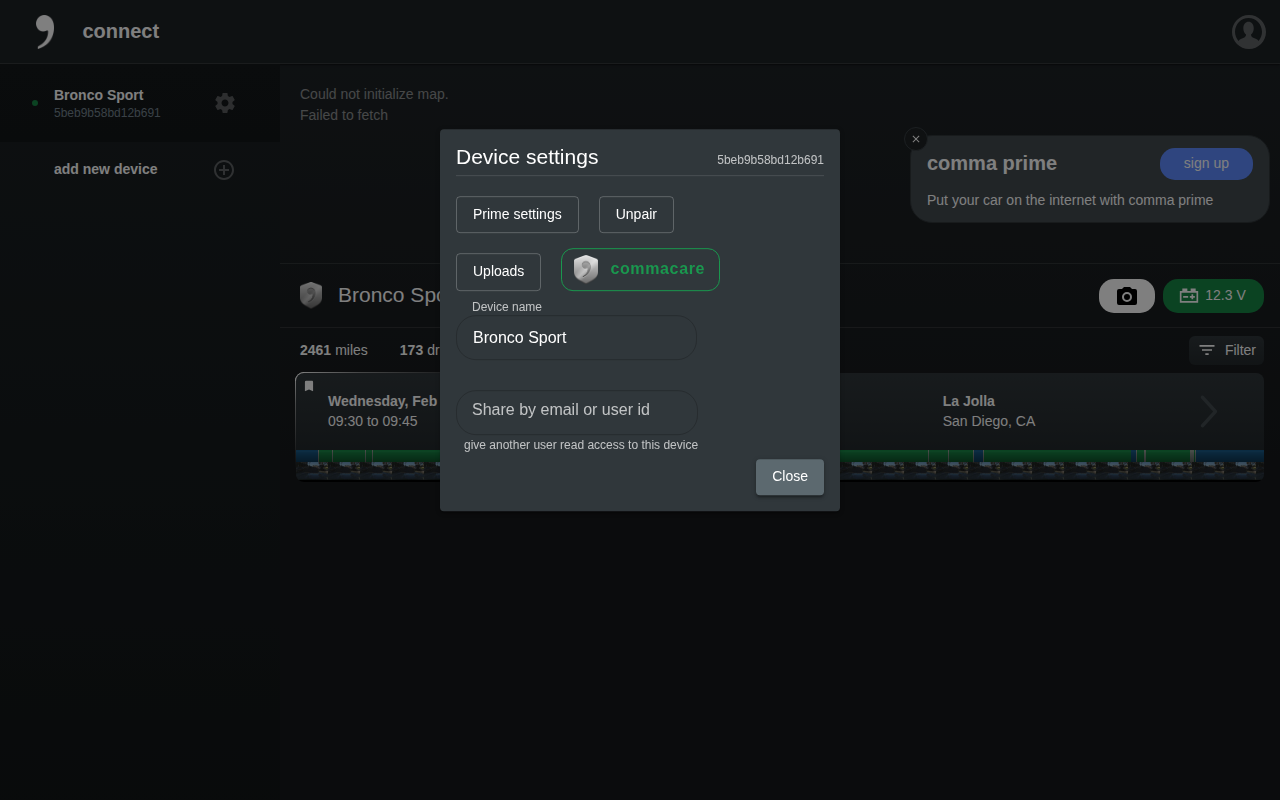
Task: Open the Uploads panel
Action: [498, 272]
